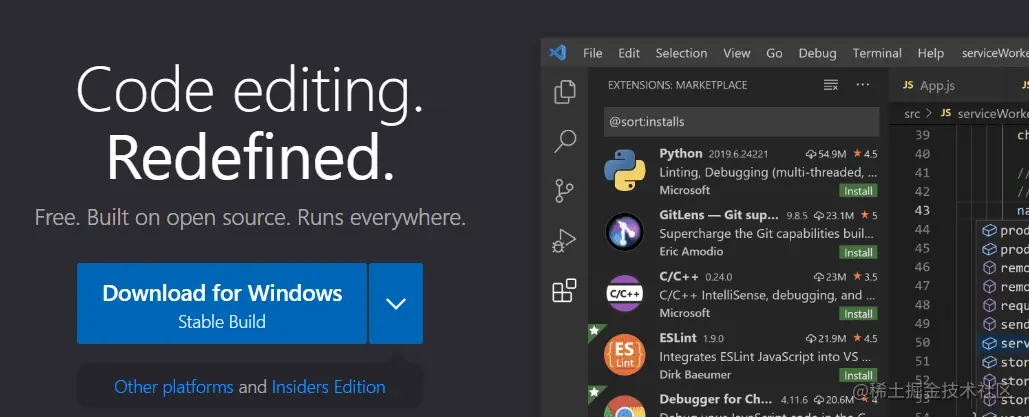Viewport: 1029px width, 417px height.
Task: Click the rating star for GitLens
Action: [864, 215]
